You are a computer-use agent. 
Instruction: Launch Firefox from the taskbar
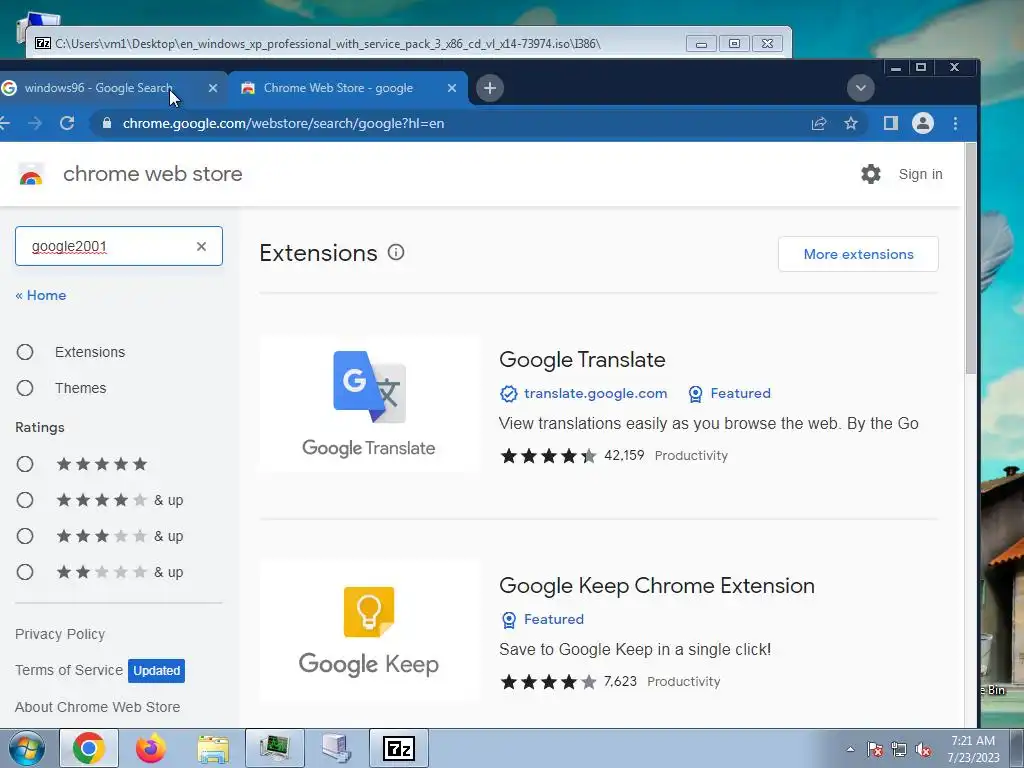coord(150,748)
